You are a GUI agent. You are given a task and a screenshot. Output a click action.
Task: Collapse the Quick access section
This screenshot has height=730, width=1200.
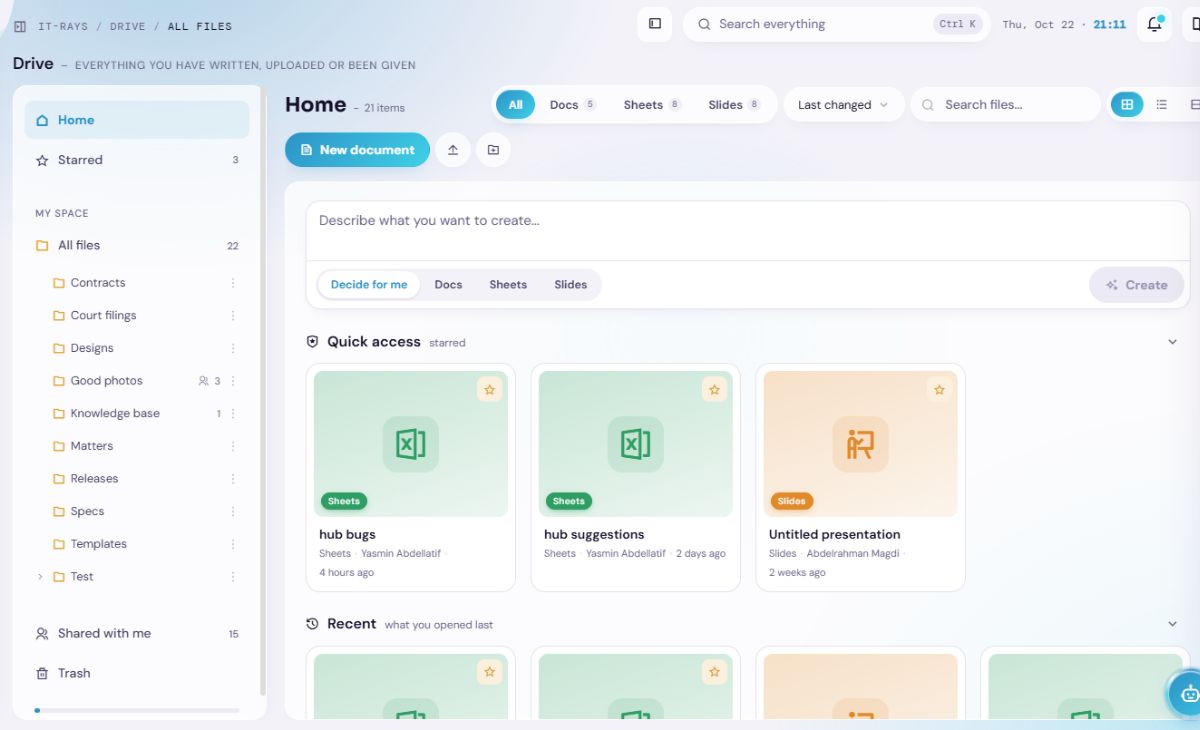[x=1173, y=342]
